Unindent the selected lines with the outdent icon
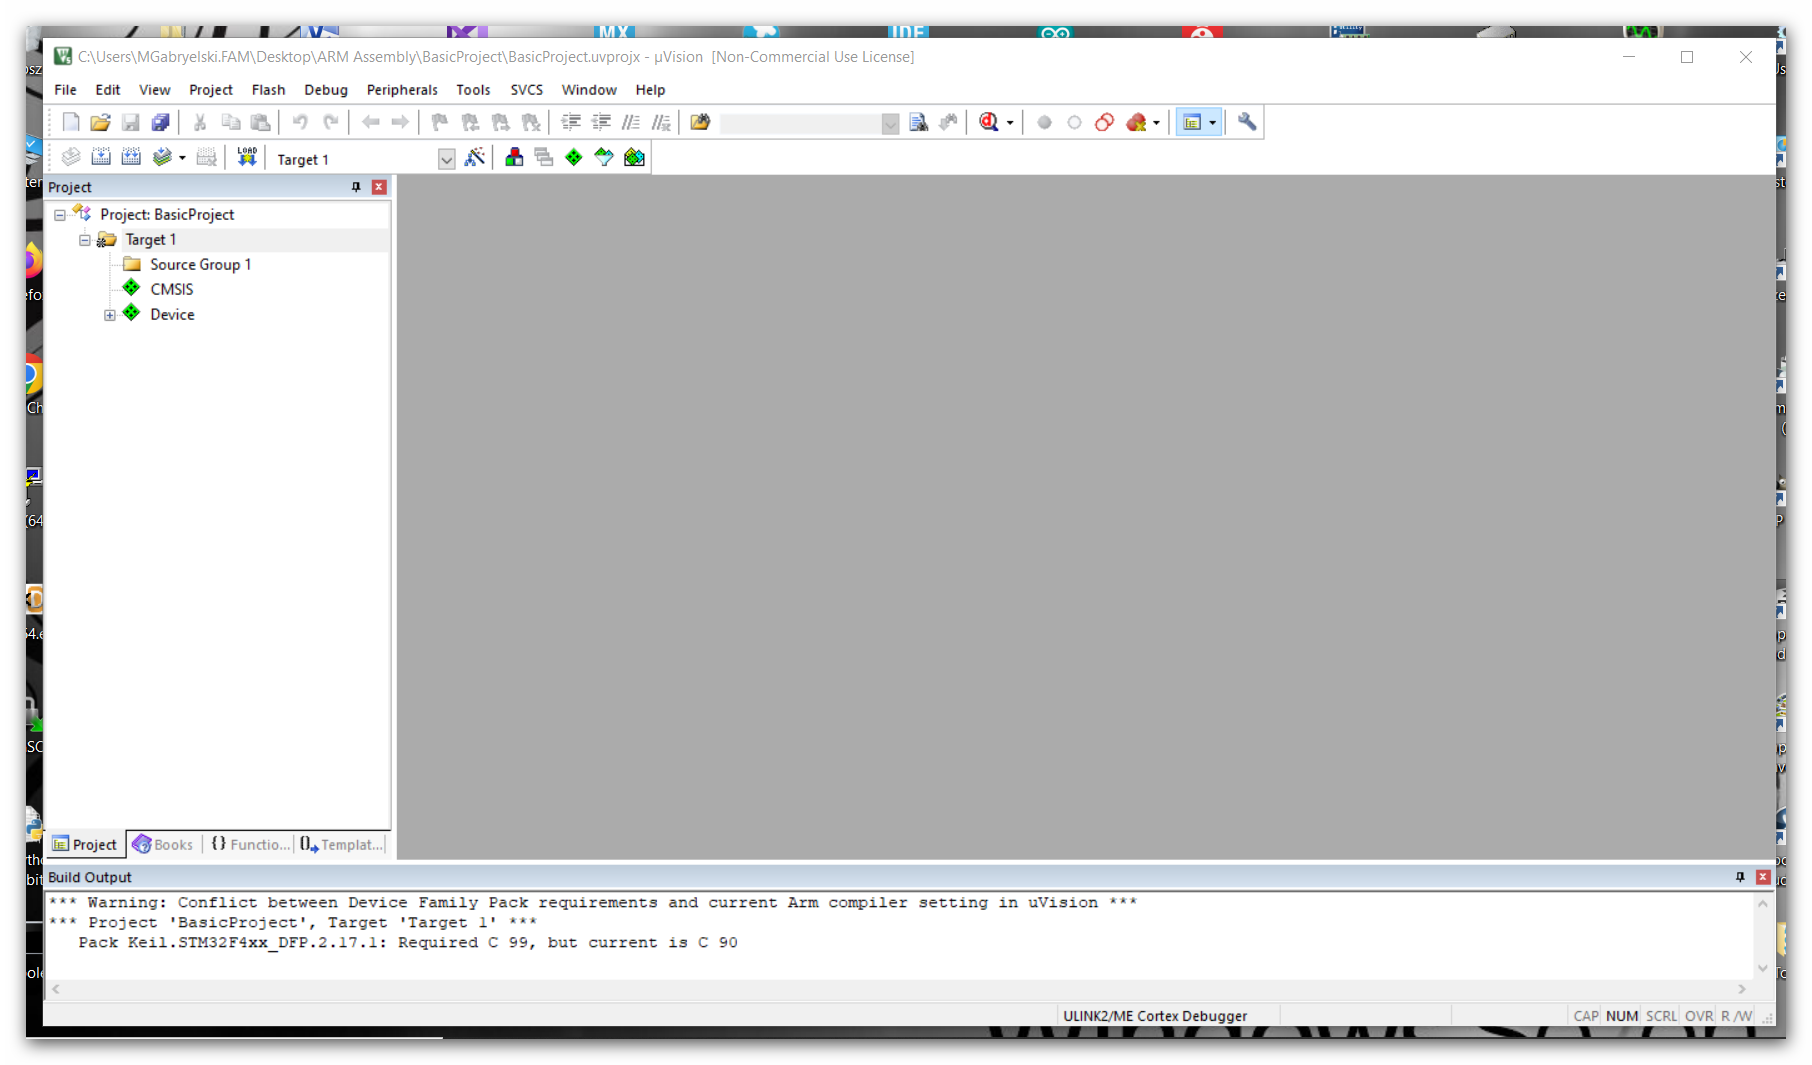Image resolution: width=1812 pixels, height=1065 pixels. 601,122
